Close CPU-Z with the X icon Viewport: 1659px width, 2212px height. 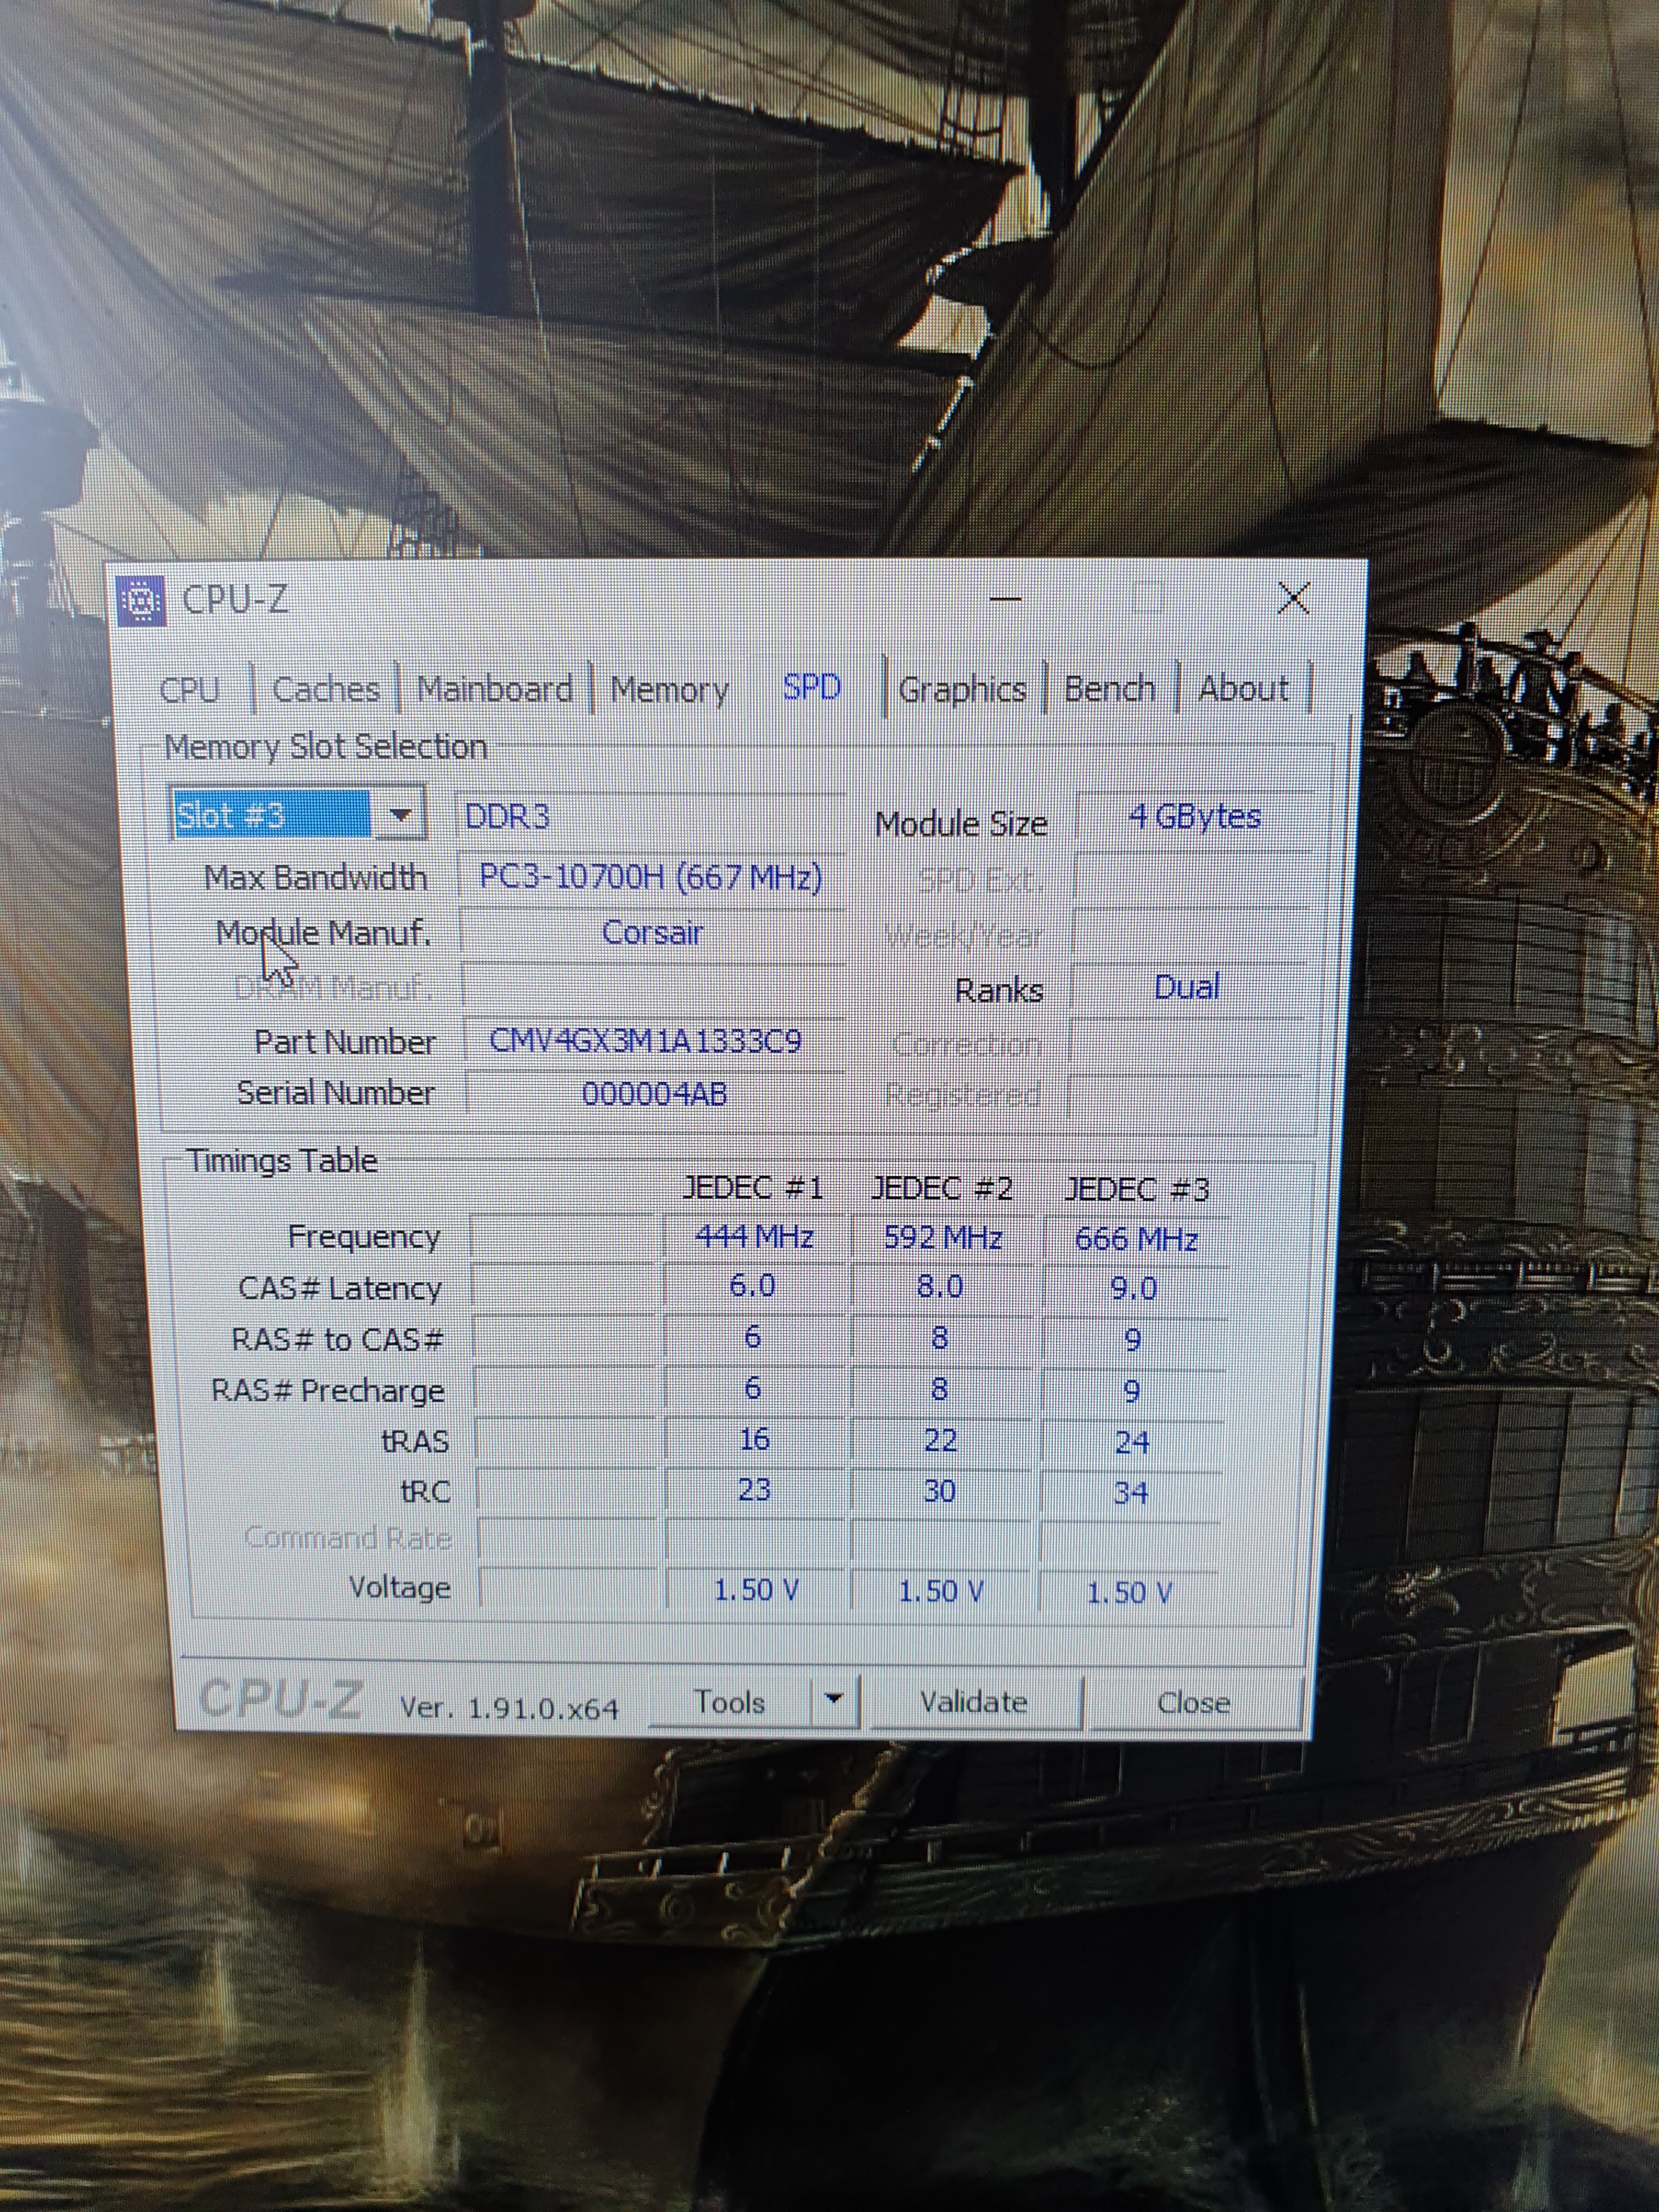(1294, 599)
